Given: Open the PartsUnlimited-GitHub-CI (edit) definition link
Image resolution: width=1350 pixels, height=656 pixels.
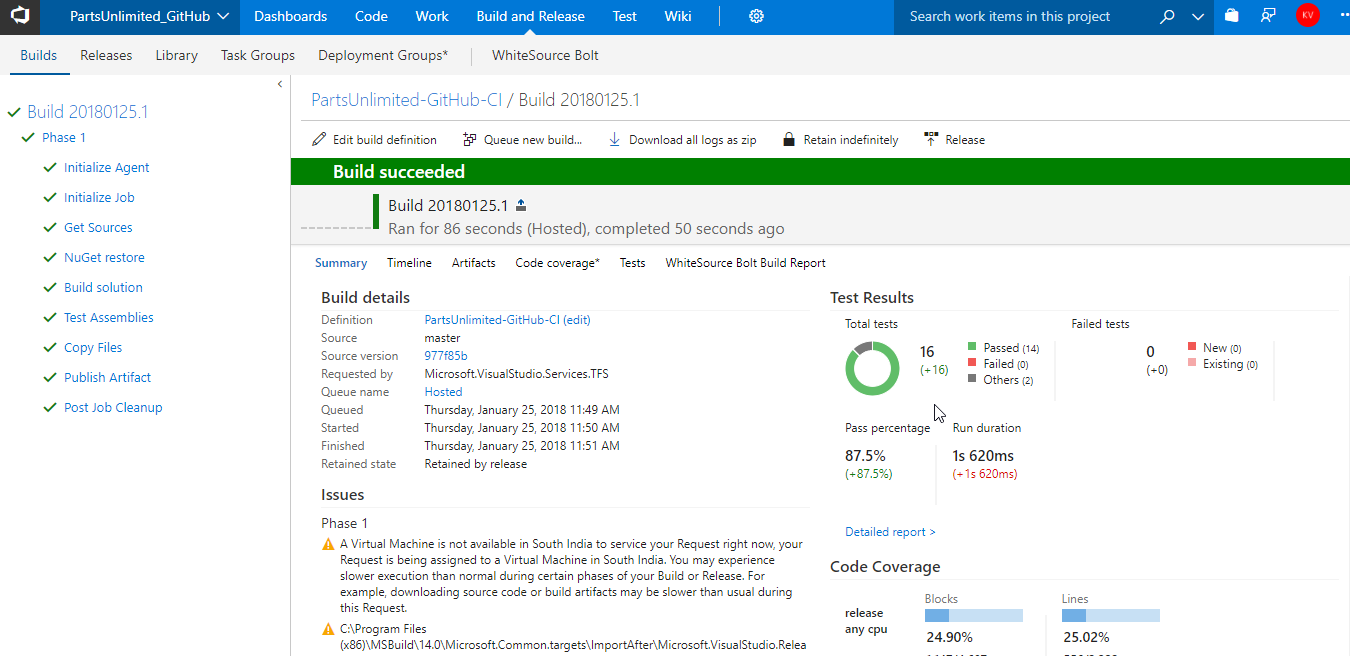Looking at the screenshot, I should click(x=507, y=320).
